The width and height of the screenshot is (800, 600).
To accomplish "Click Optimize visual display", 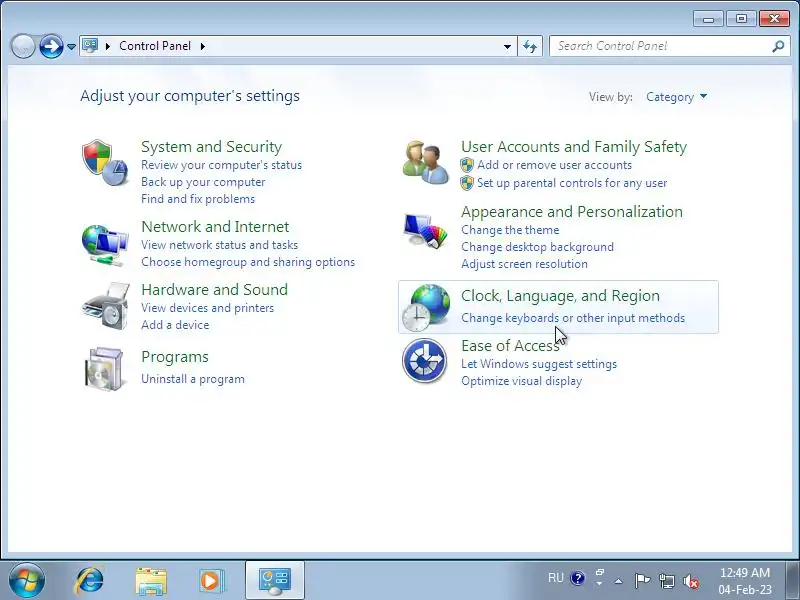I will (521, 381).
